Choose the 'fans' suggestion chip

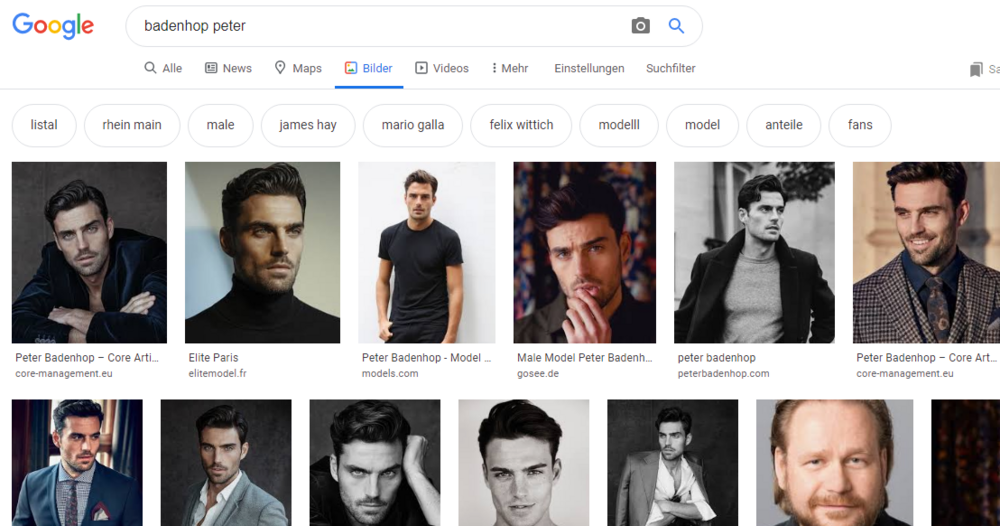coord(860,125)
